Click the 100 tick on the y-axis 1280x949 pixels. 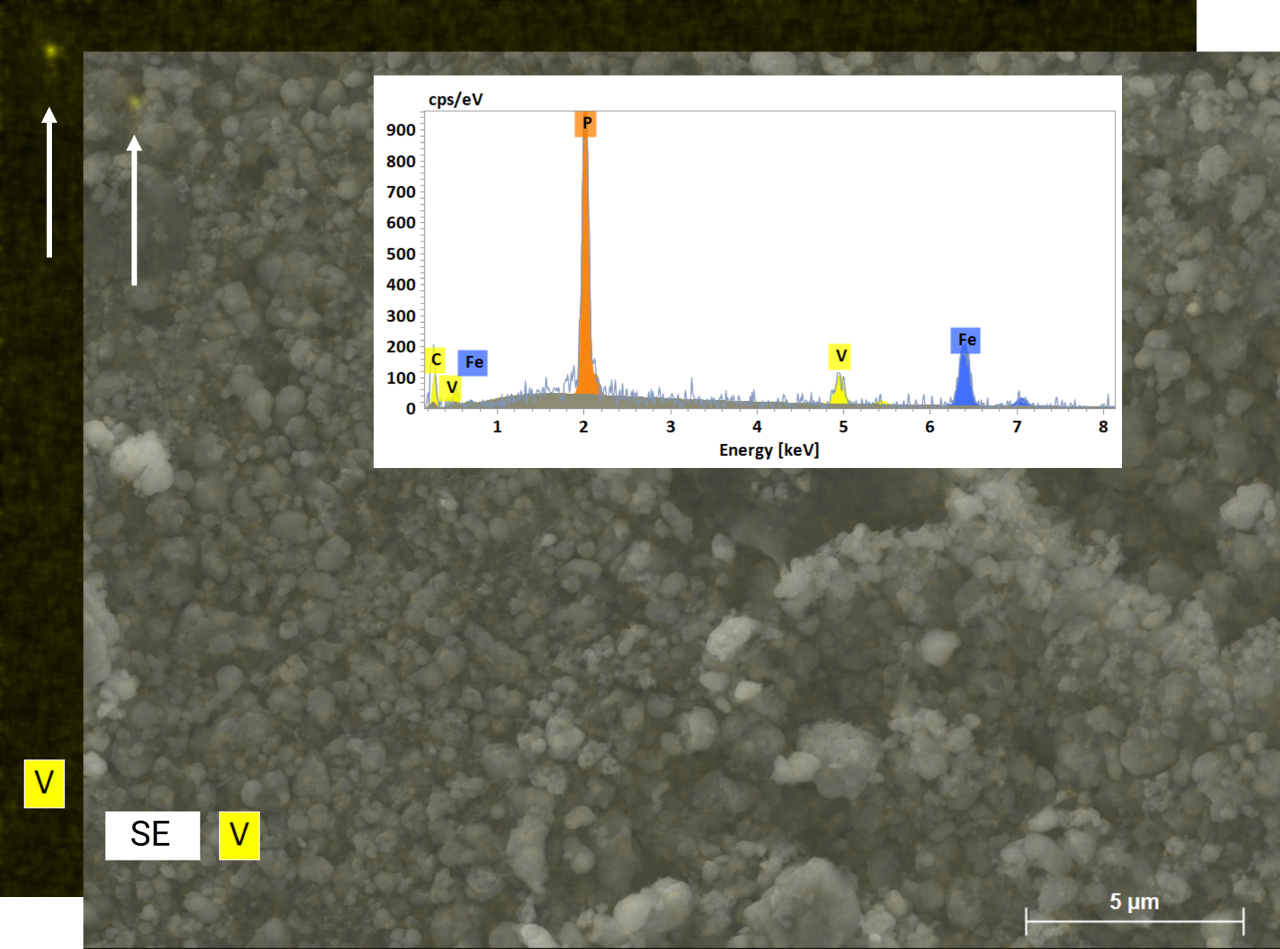[401, 378]
